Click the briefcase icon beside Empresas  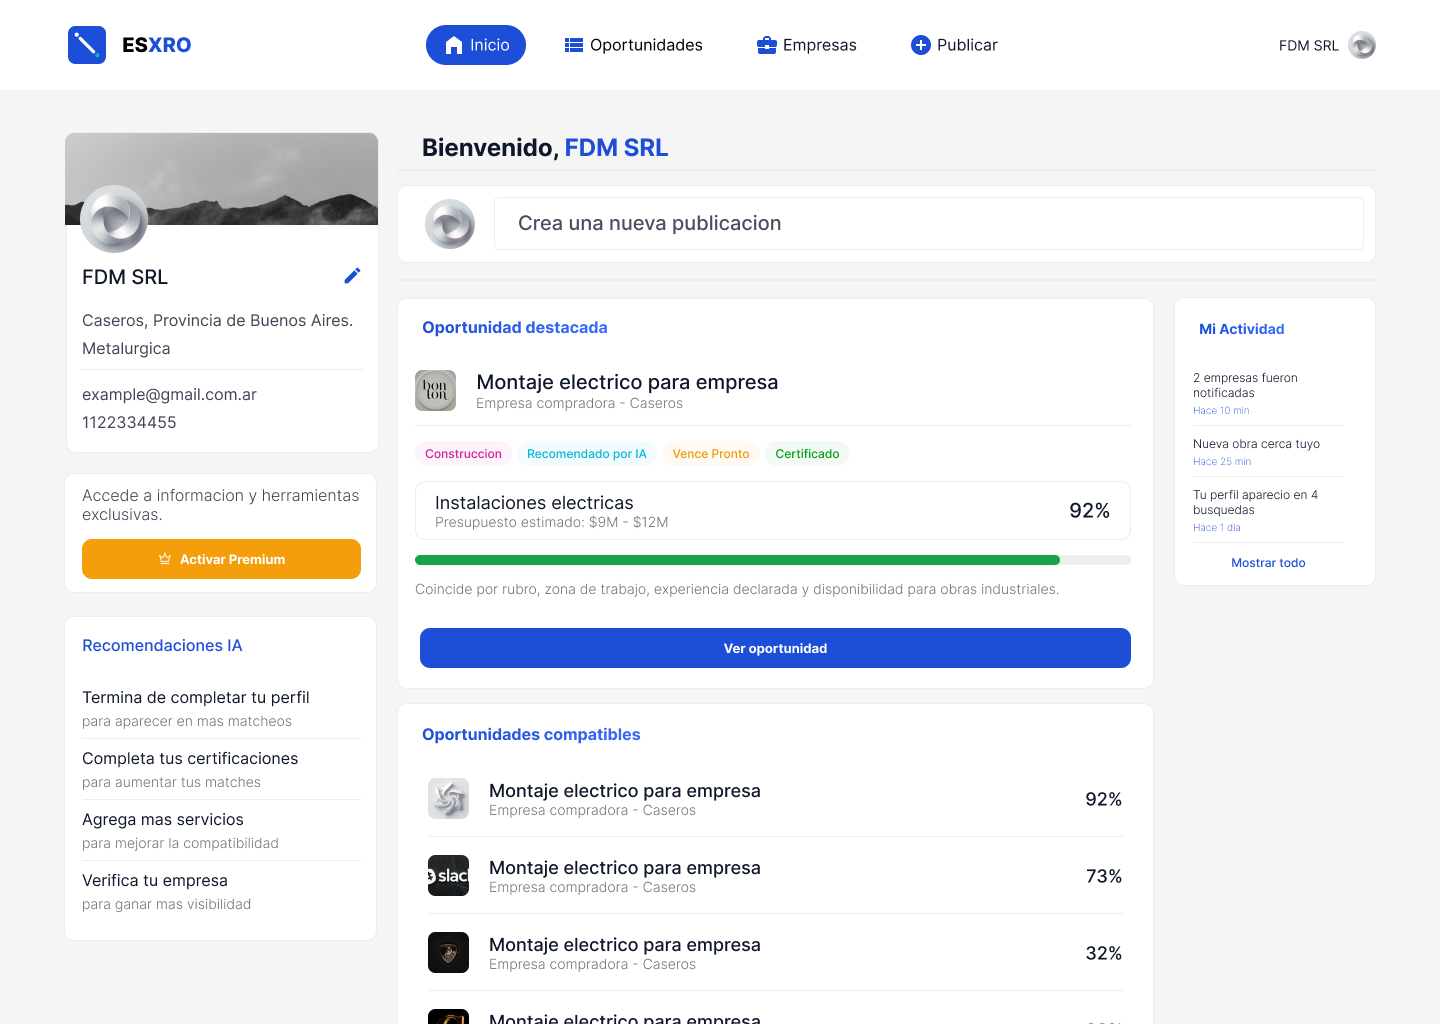coord(767,45)
